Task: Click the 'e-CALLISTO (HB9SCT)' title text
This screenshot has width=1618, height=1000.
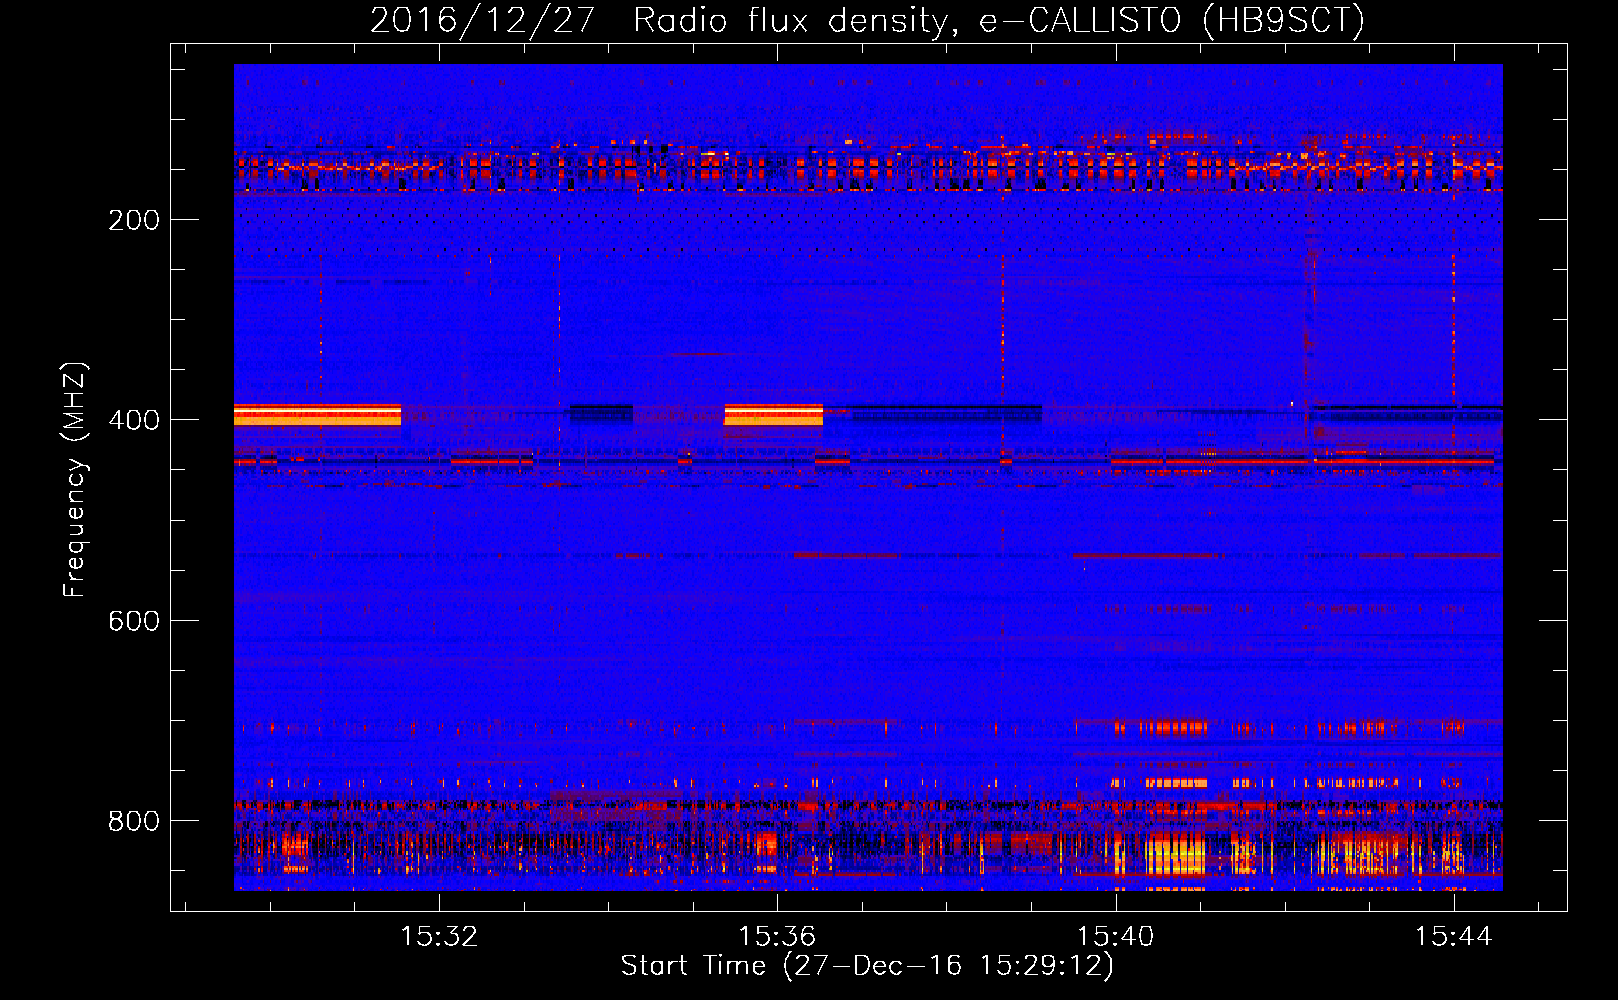Action: [x=1172, y=21]
